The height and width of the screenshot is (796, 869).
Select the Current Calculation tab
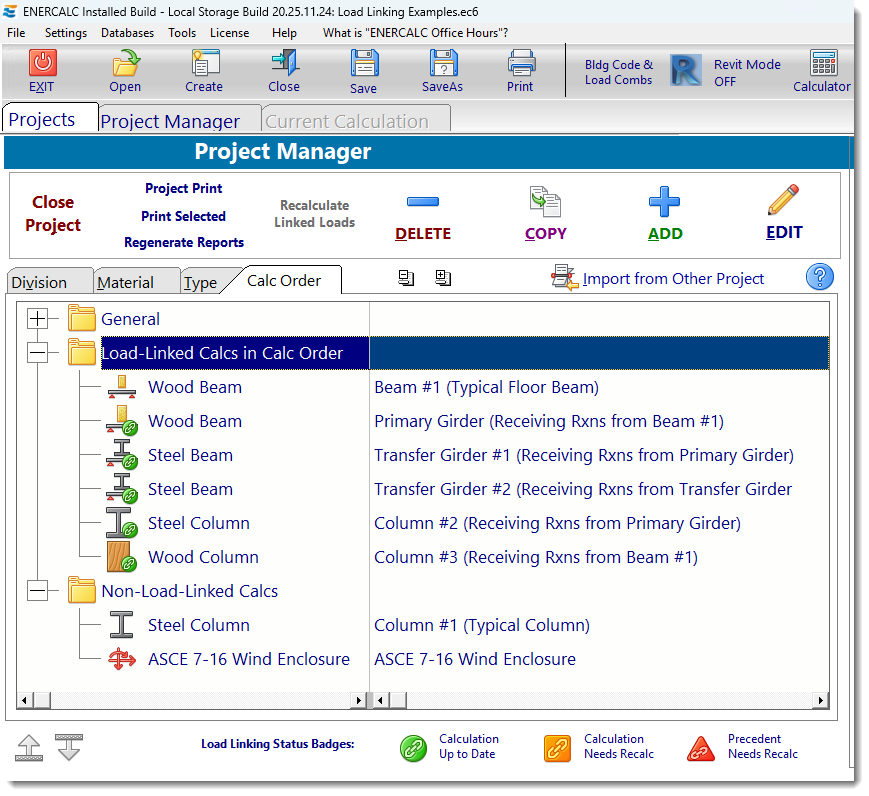tap(356, 120)
